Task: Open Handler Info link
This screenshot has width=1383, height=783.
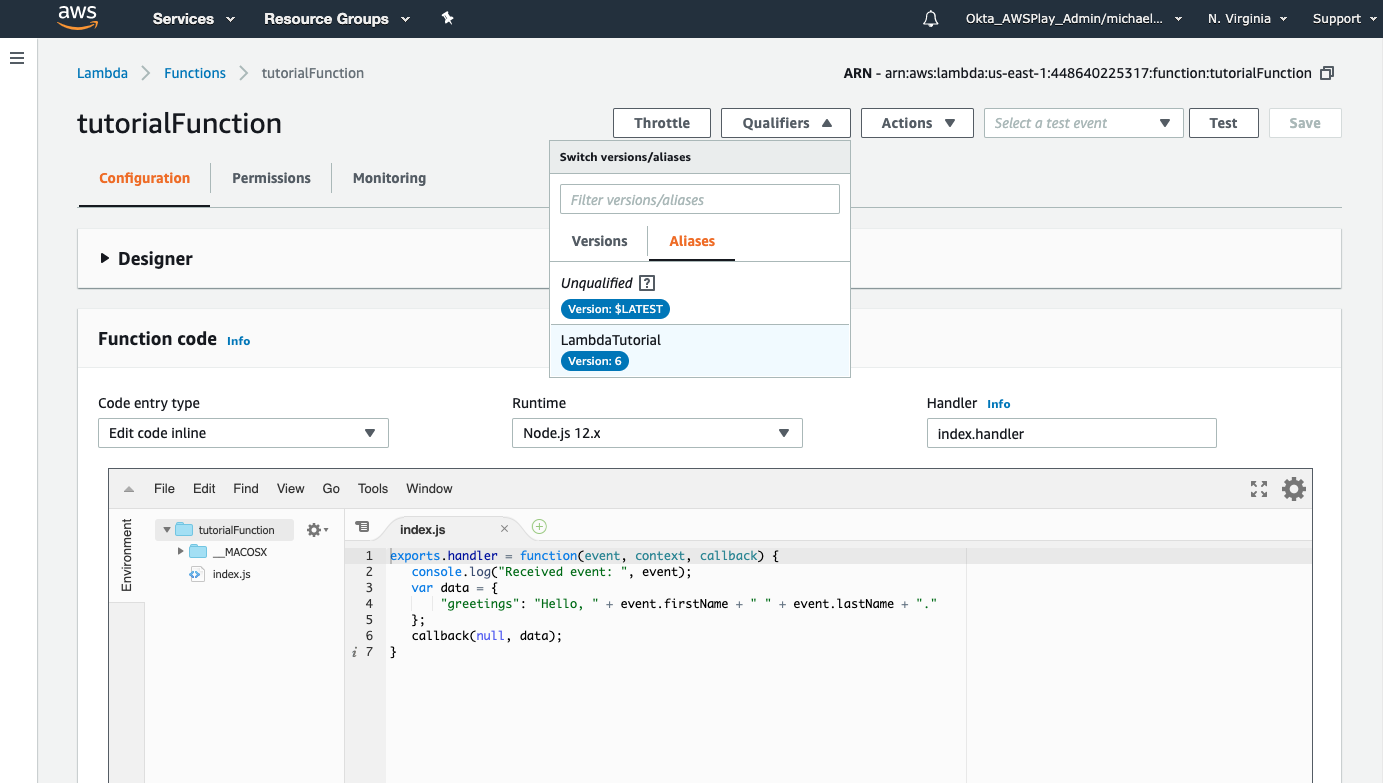Action: coord(998,404)
